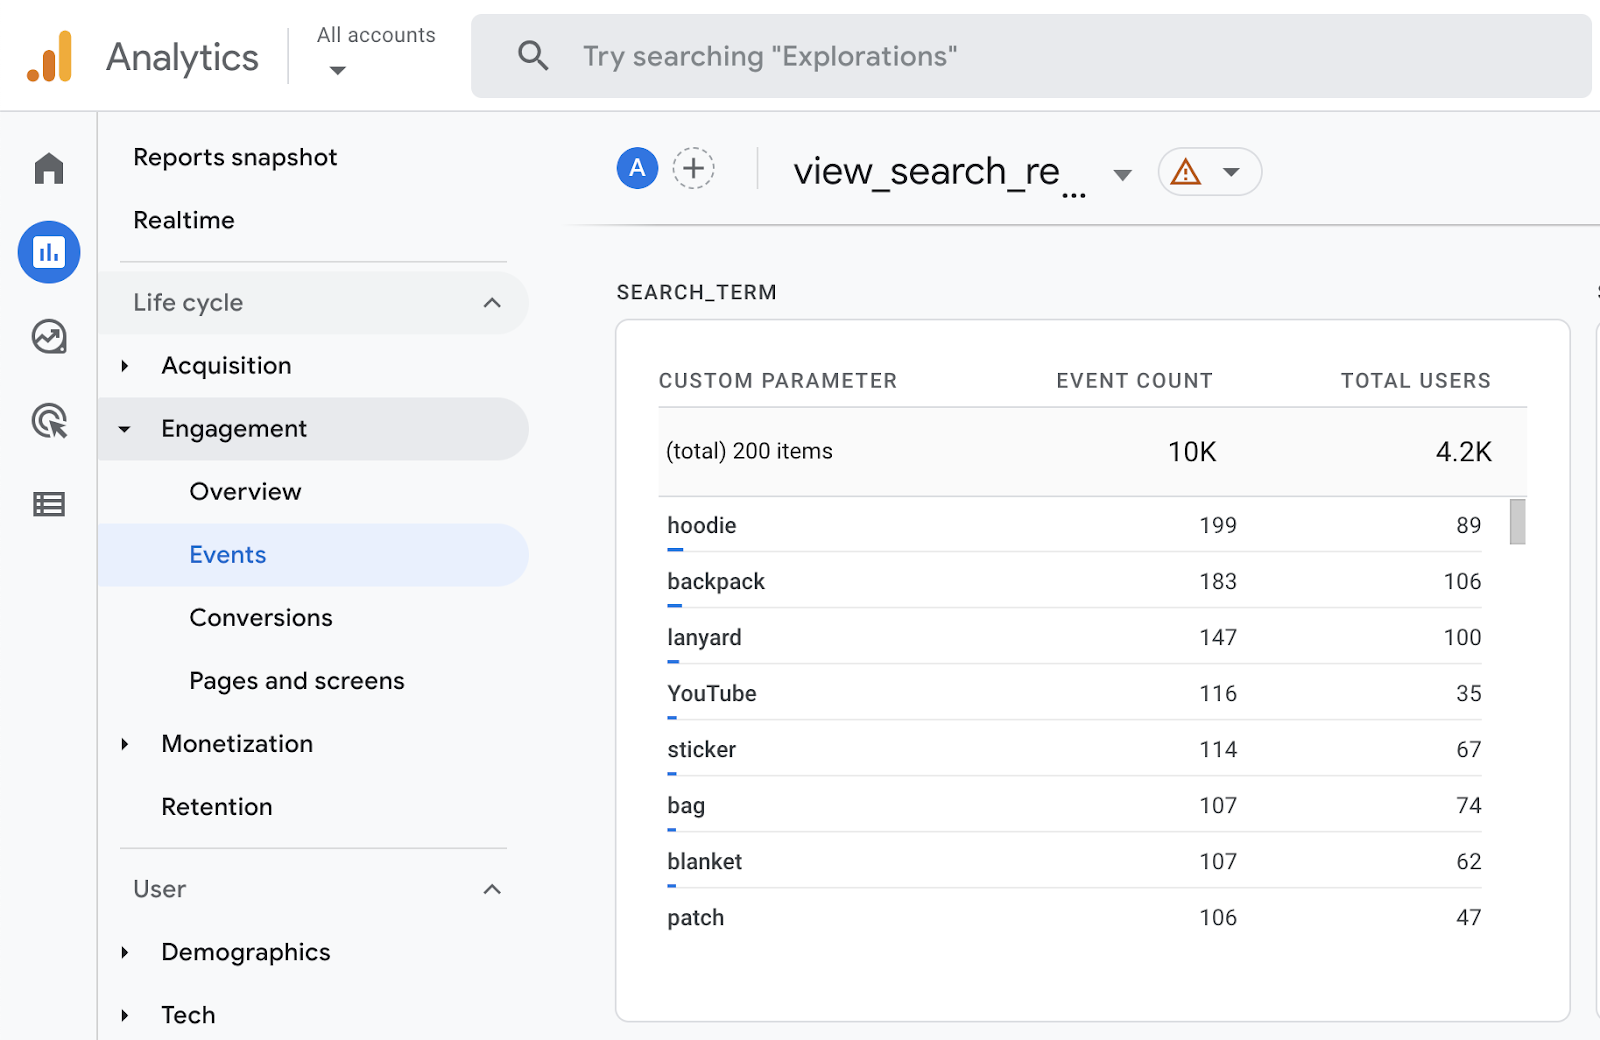Select Conversions in the Engagement menu
The width and height of the screenshot is (1600, 1040).
[x=261, y=618]
